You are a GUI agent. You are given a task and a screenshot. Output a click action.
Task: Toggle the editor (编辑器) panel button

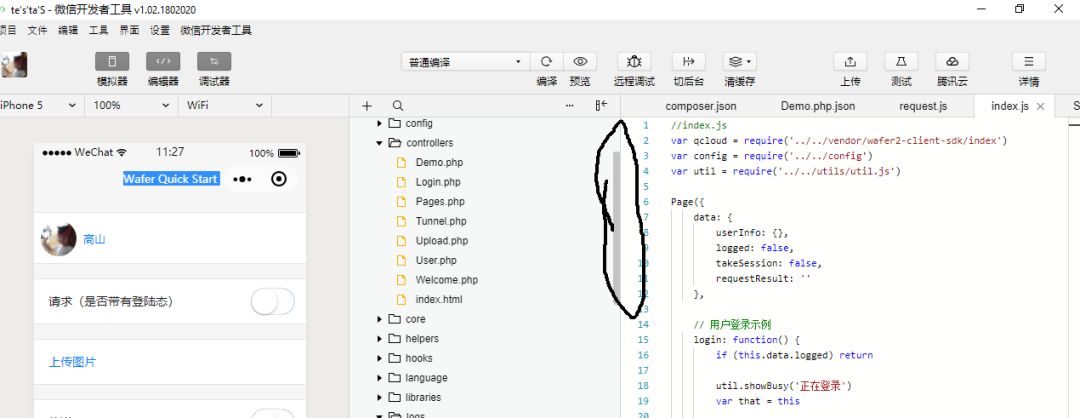pos(163,61)
